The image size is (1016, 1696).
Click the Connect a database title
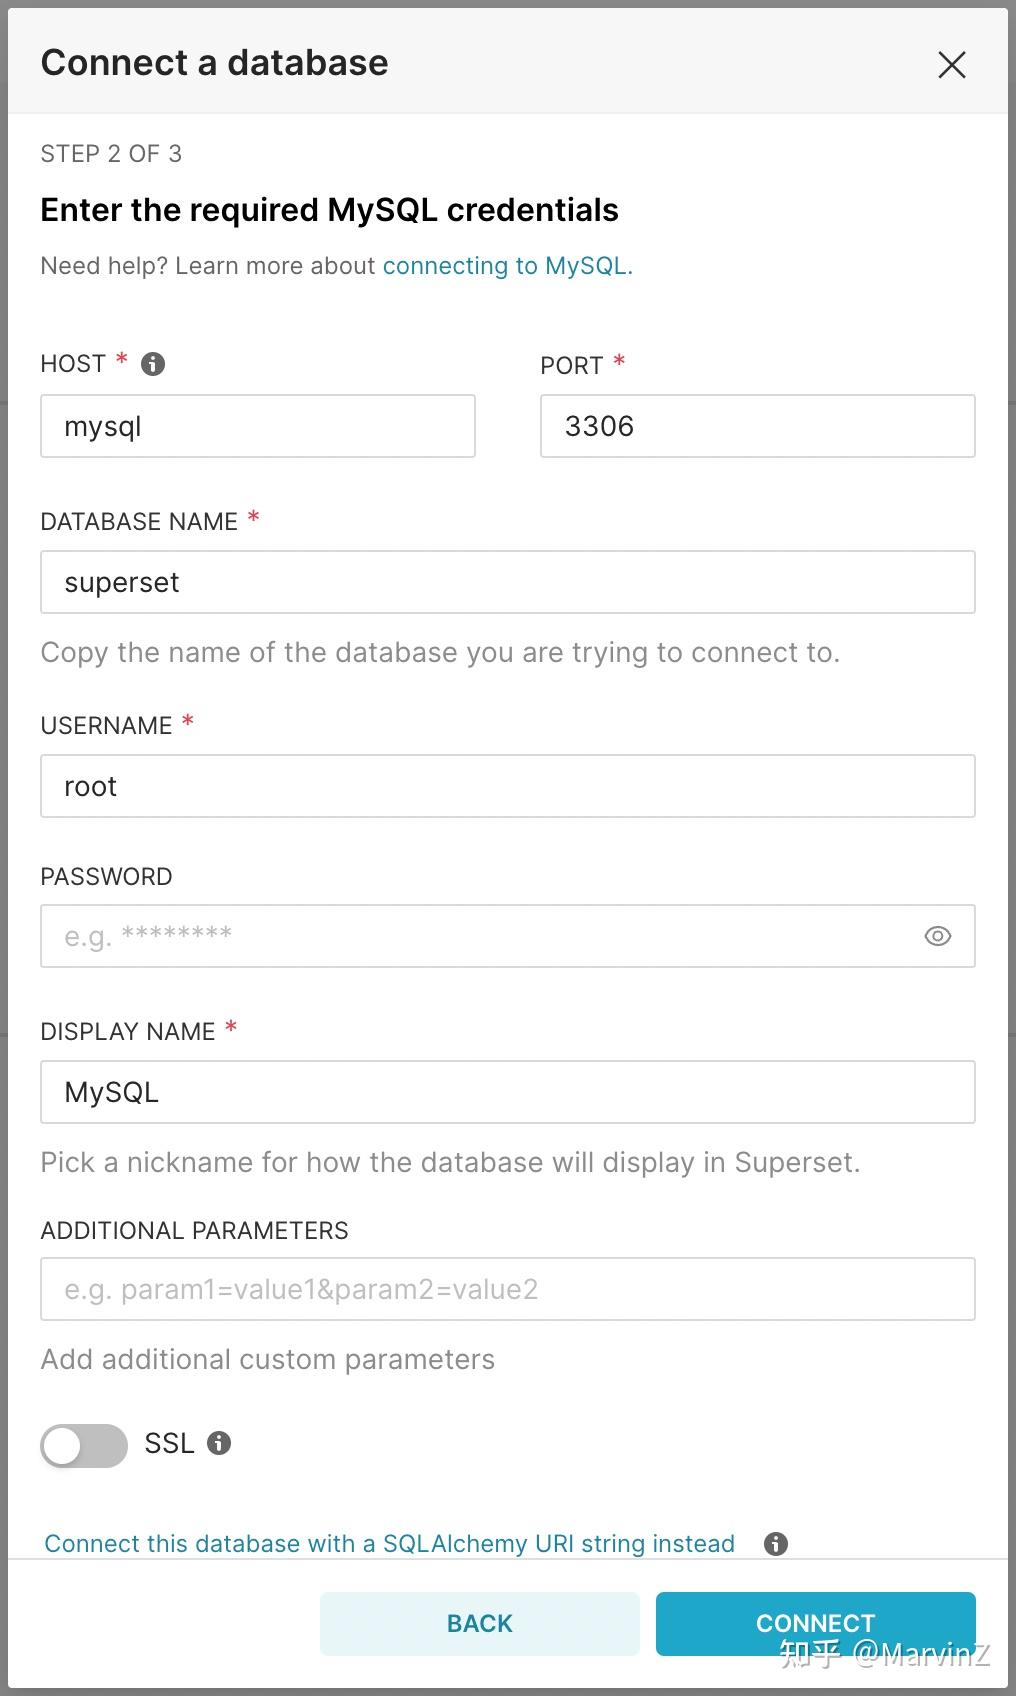(x=214, y=63)
